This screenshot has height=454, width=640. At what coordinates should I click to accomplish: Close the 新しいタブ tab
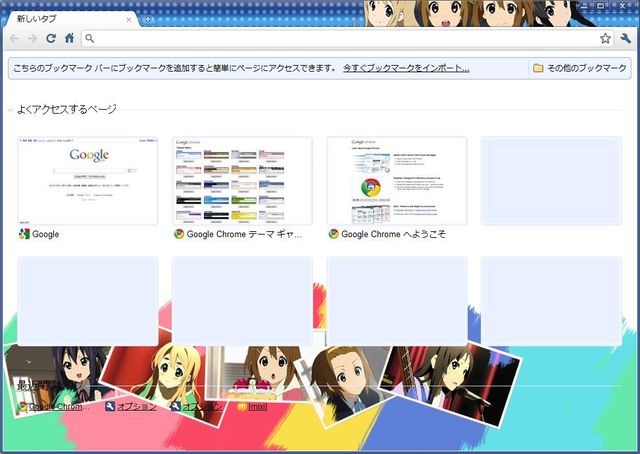129,19
